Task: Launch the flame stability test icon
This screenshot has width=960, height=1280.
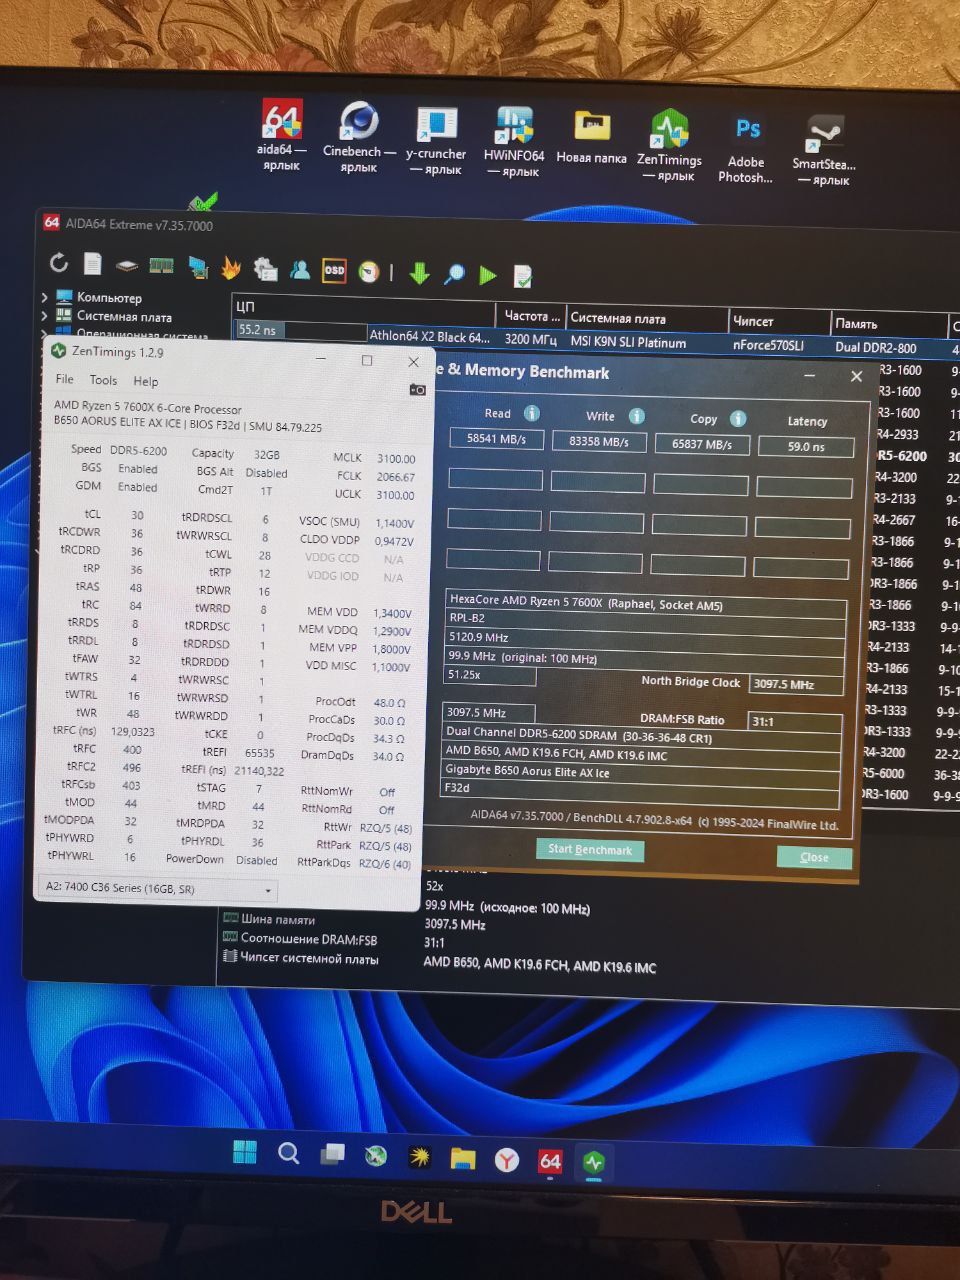Action: [x=231, y=267]
